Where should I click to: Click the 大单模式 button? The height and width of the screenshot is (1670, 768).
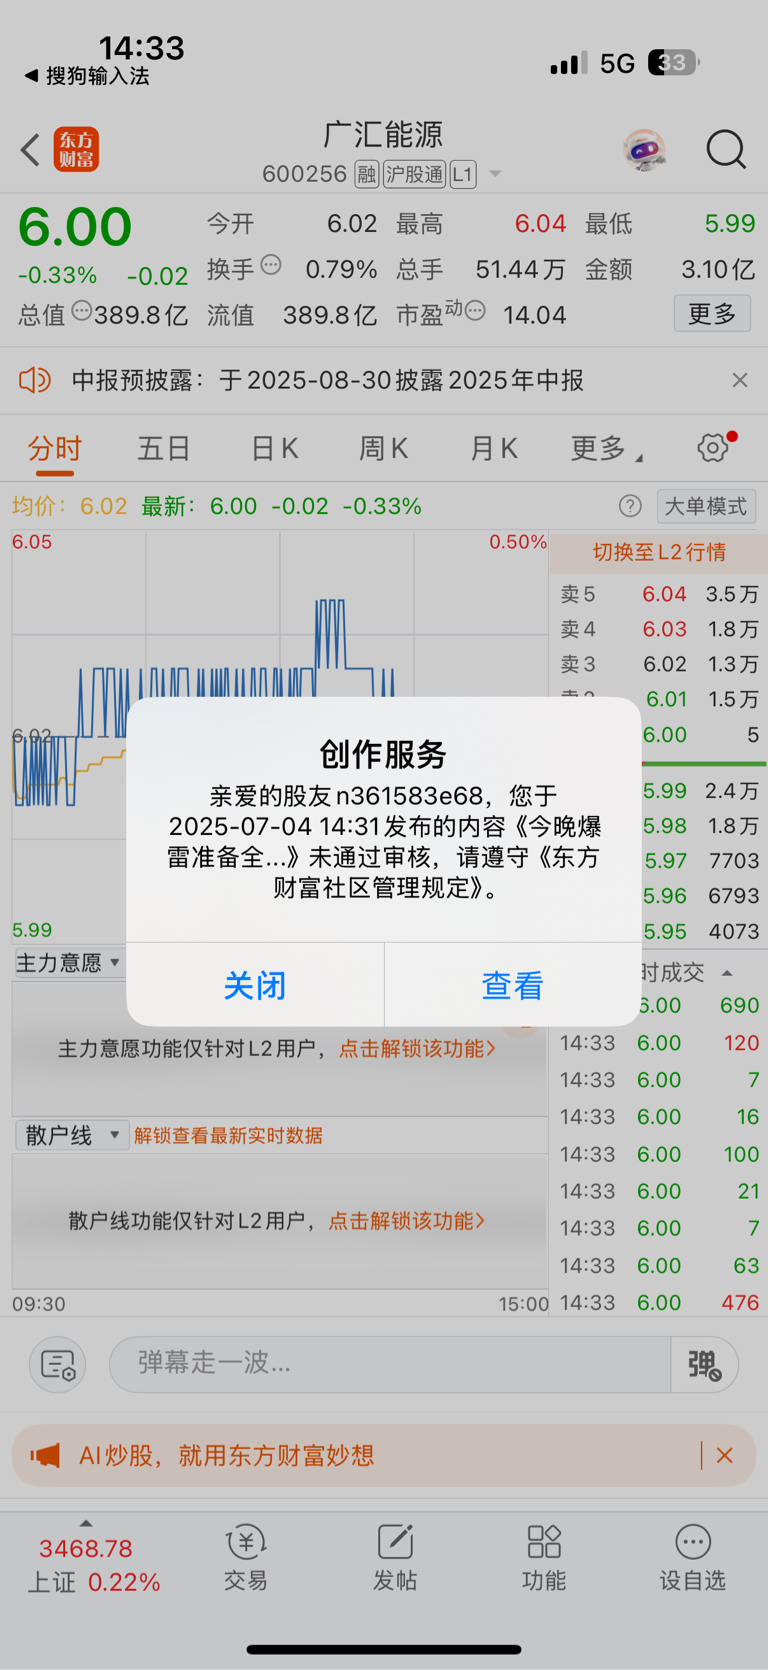tap(706, 506)
